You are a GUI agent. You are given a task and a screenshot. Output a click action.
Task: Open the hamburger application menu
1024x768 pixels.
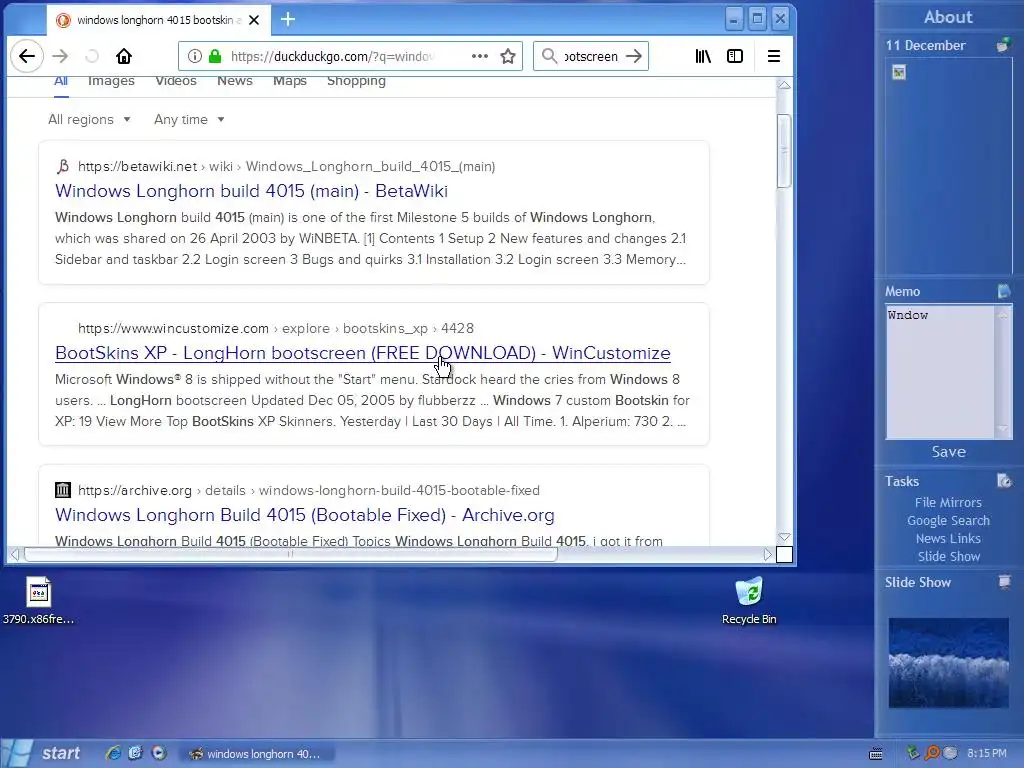[x=774, y=56]
